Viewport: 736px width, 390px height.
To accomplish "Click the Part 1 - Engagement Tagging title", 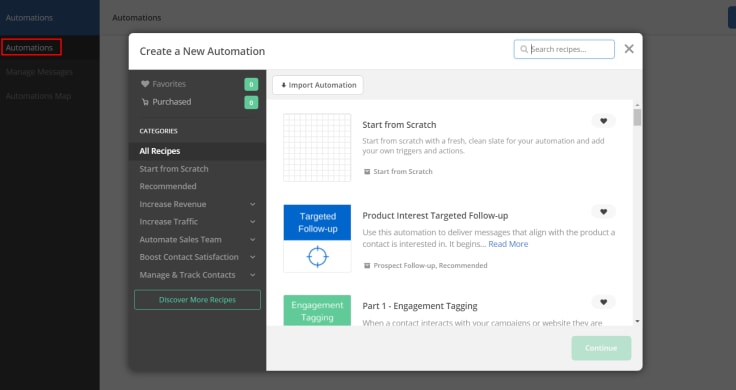I will [x=420, y=306].
